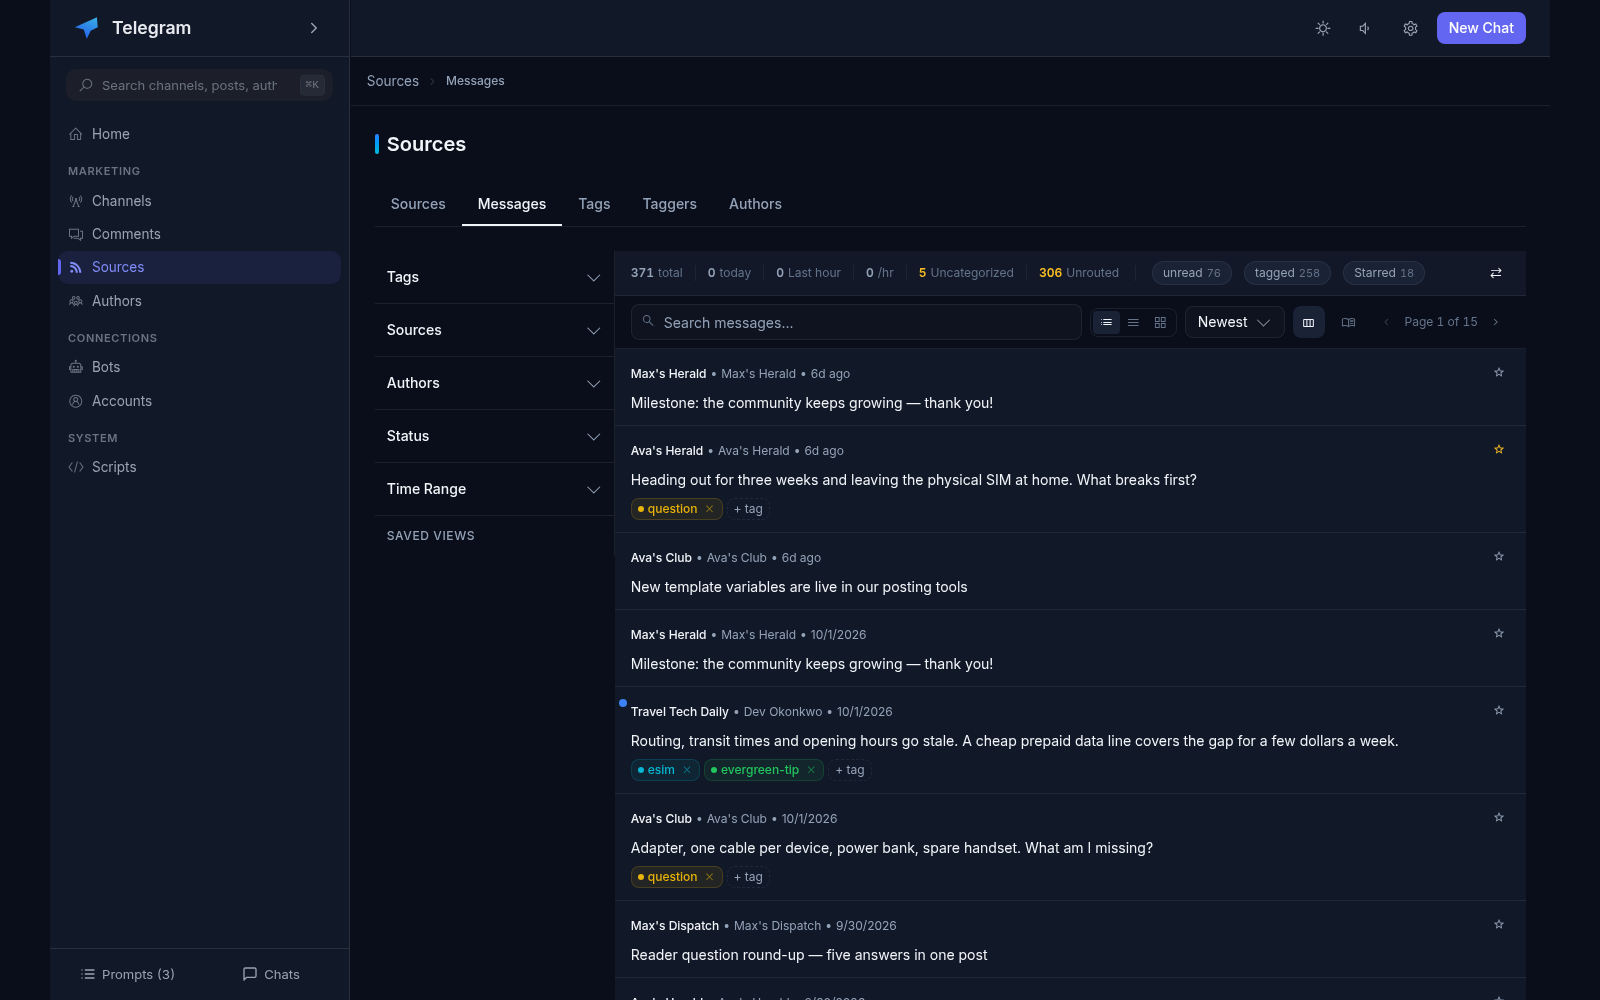
Task: Select the reader layout book icon
Action: coord(1349,322)
